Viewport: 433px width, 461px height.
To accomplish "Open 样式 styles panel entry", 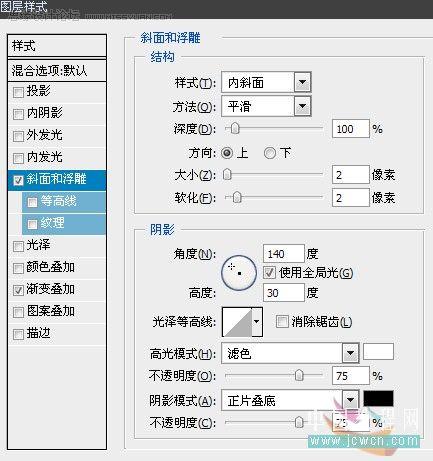I will click(x=57, y=46).
